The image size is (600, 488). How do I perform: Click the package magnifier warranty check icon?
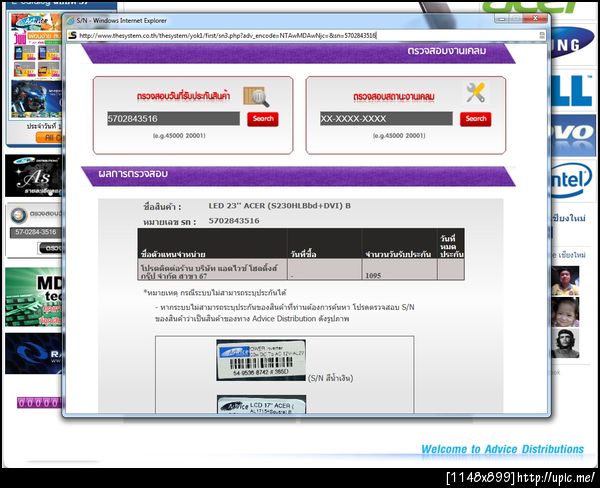click(x=256, y=96)
